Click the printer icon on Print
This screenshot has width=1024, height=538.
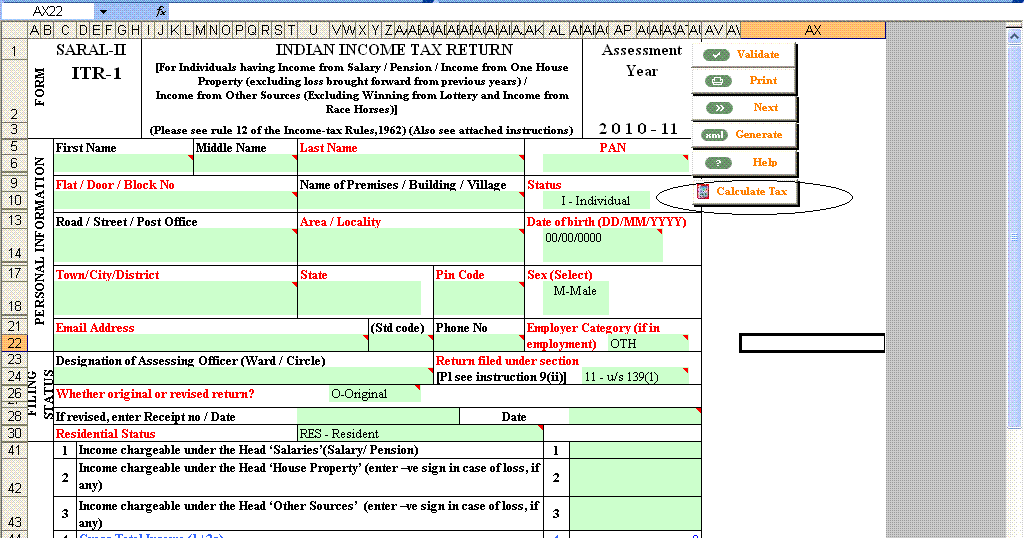click(717, 82)
